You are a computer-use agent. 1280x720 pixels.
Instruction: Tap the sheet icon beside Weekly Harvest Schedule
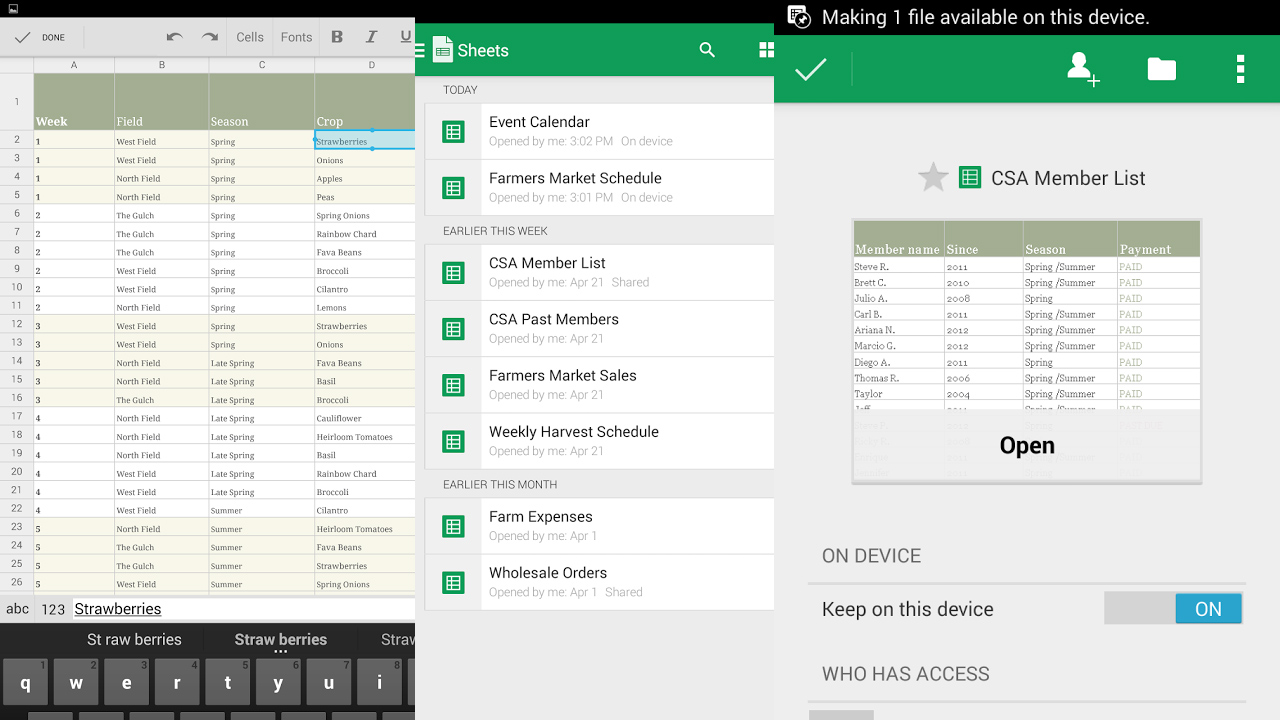tap(454, 441)
